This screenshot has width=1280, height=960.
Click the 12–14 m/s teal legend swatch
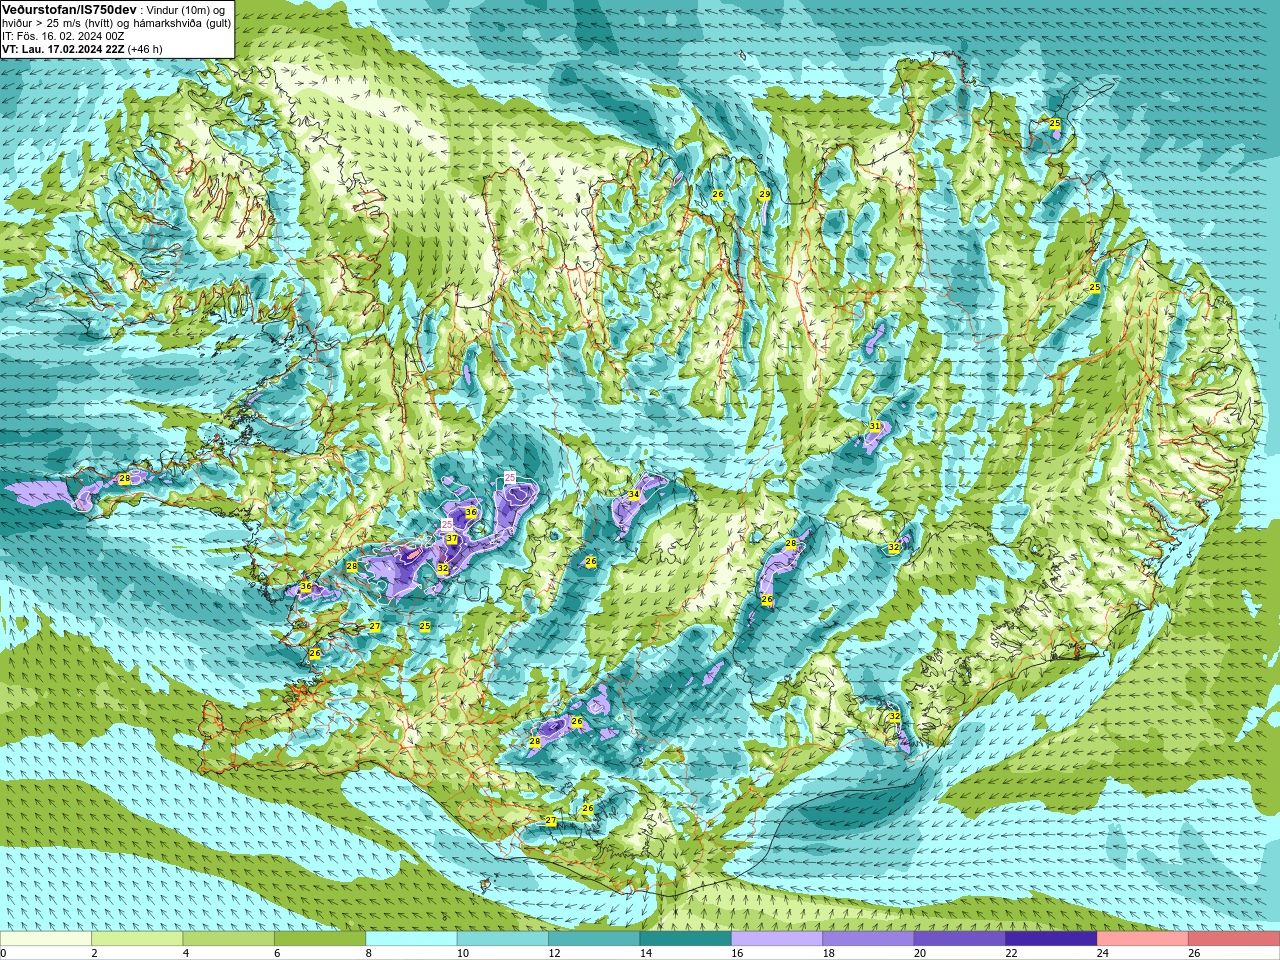tap(594, 939)
